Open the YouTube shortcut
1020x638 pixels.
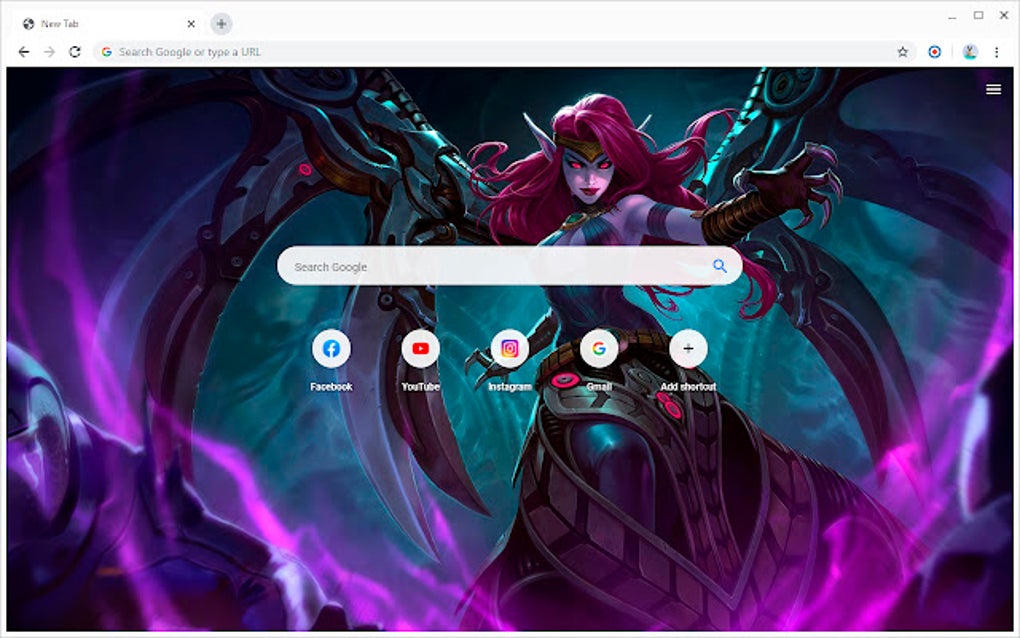(420, 349)
